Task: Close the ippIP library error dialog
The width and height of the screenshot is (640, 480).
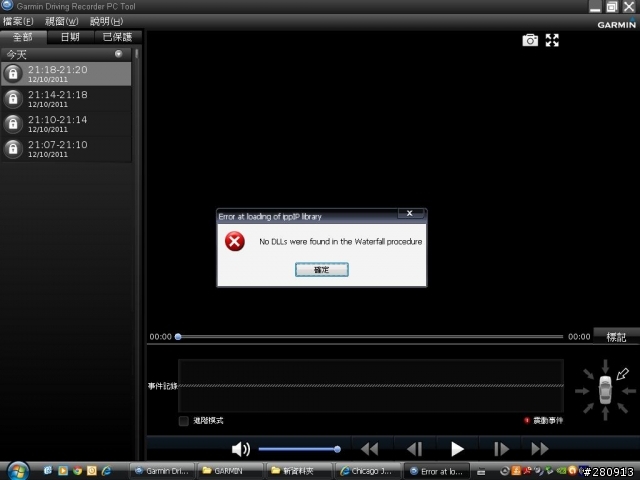Action: tap(410, 213)
